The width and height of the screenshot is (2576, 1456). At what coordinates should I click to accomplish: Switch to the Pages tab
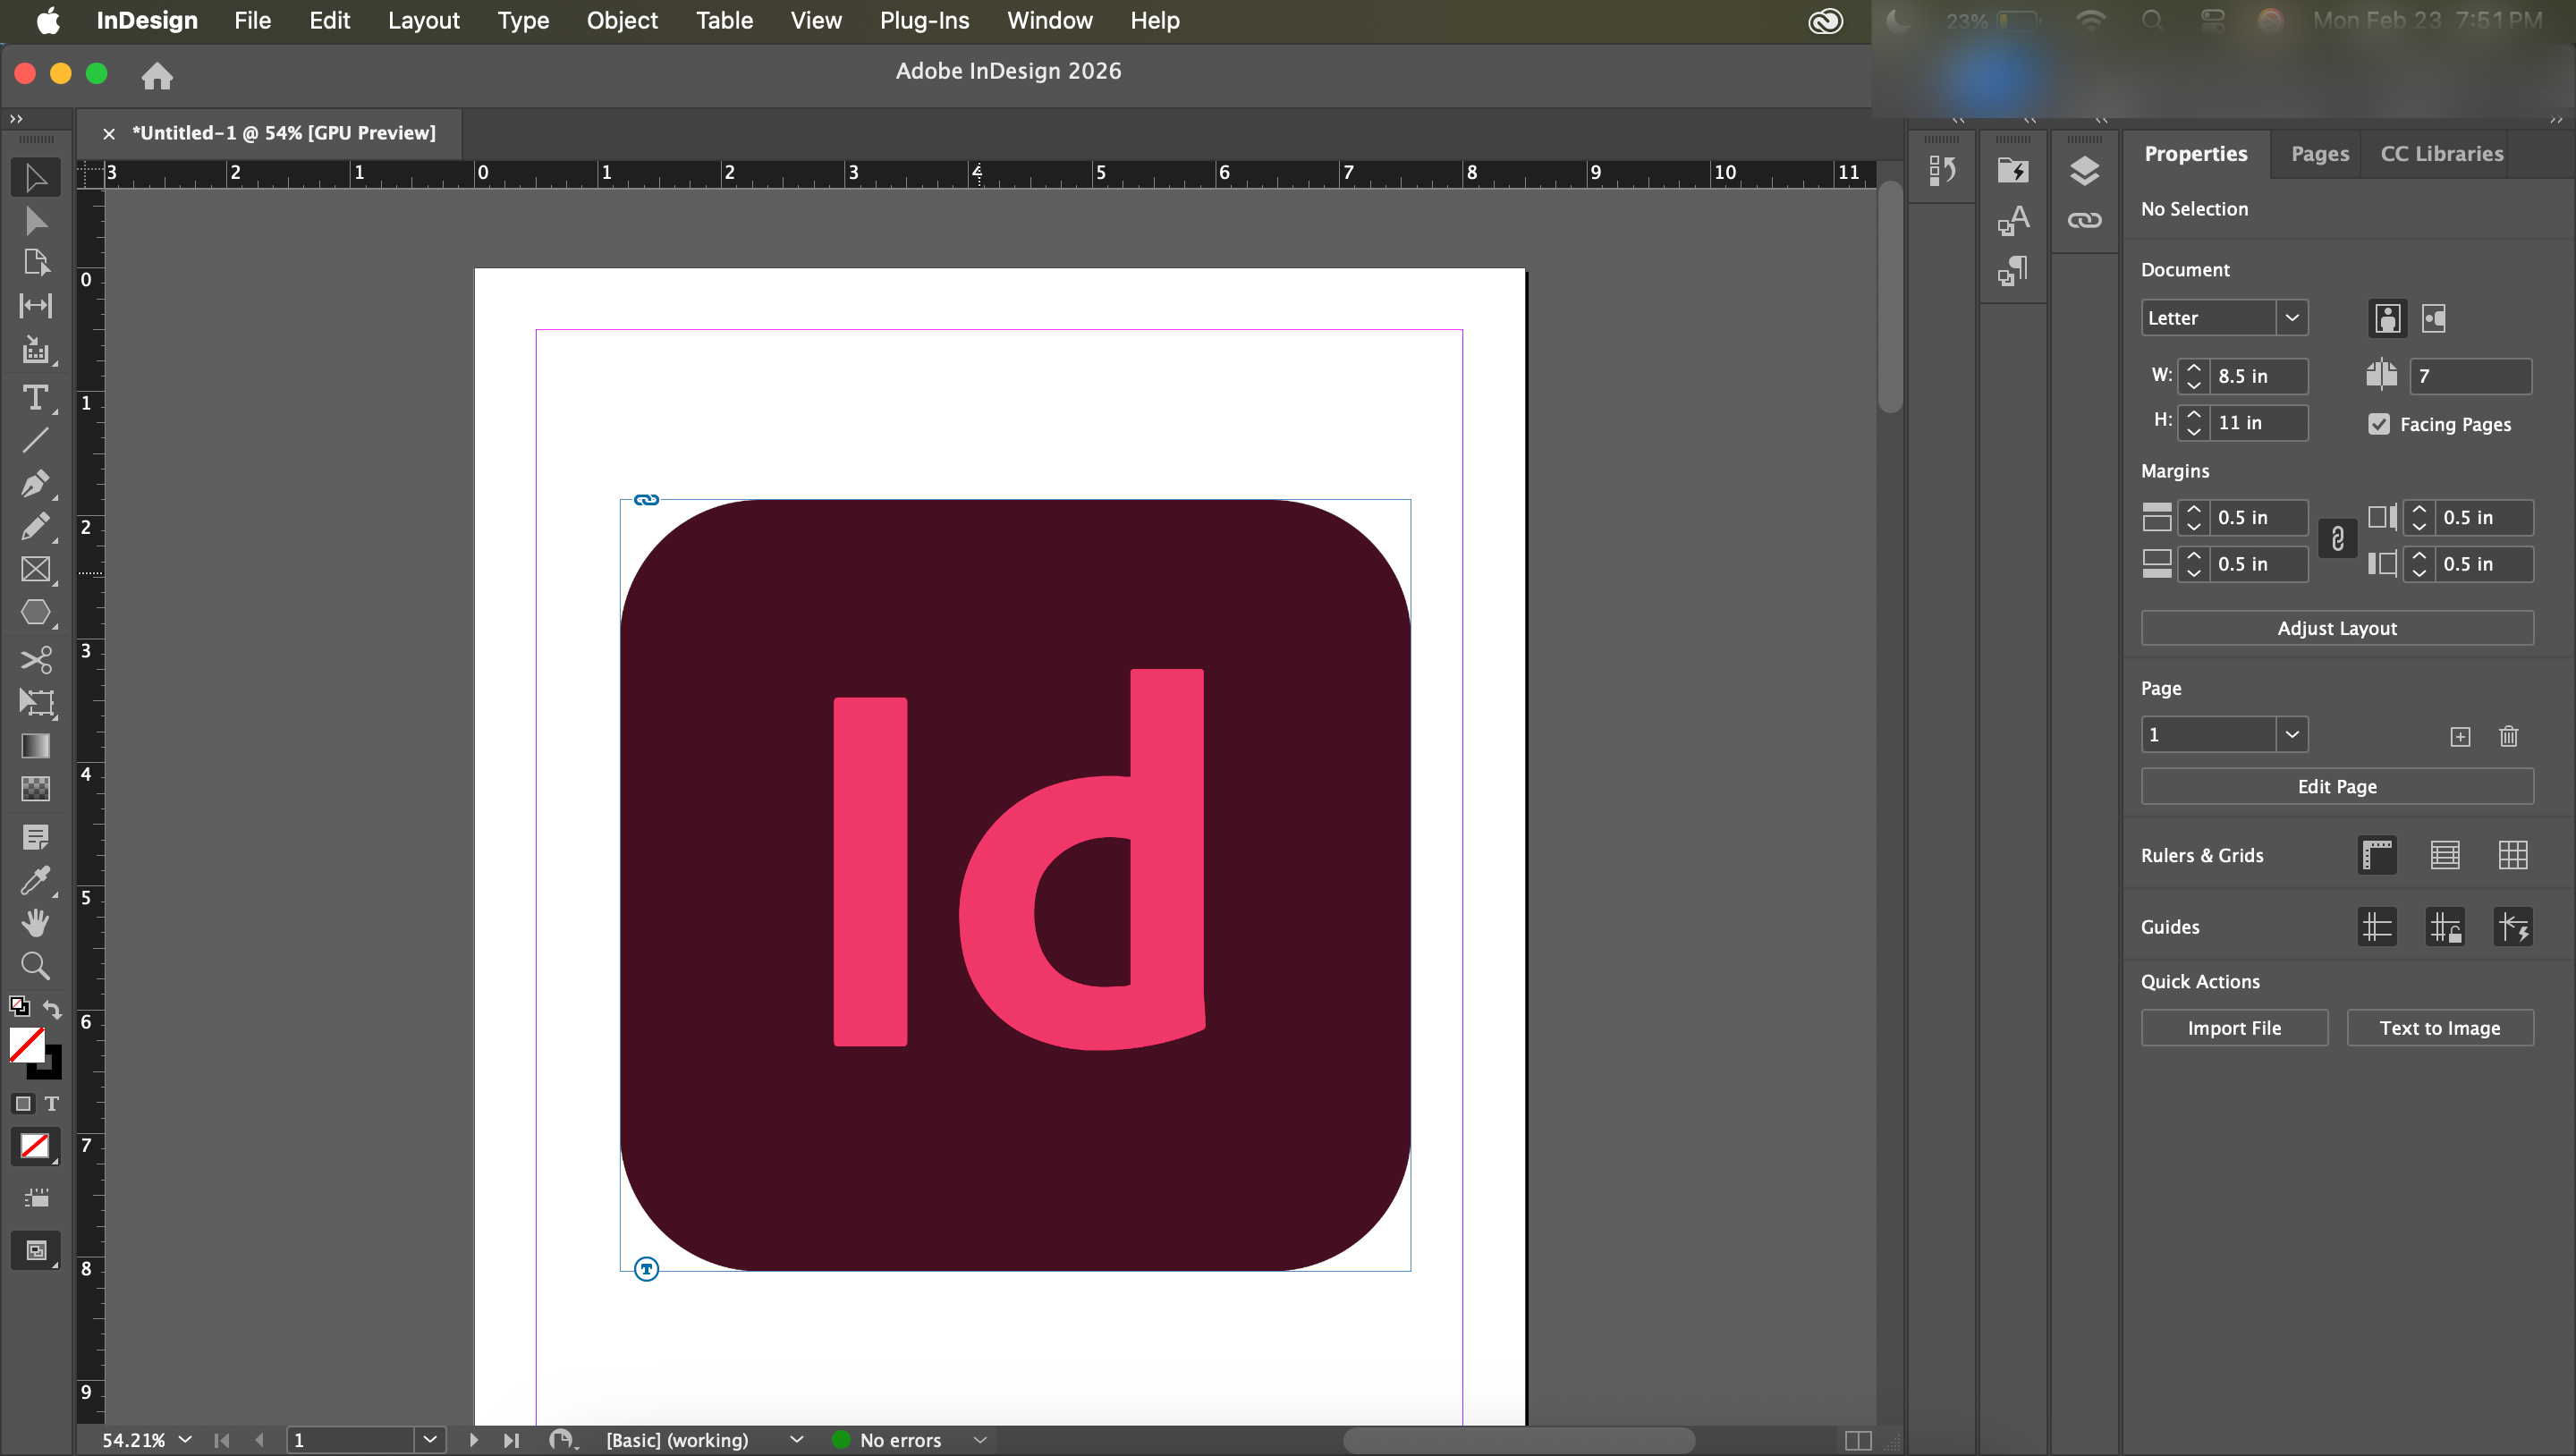point(2319,154)
